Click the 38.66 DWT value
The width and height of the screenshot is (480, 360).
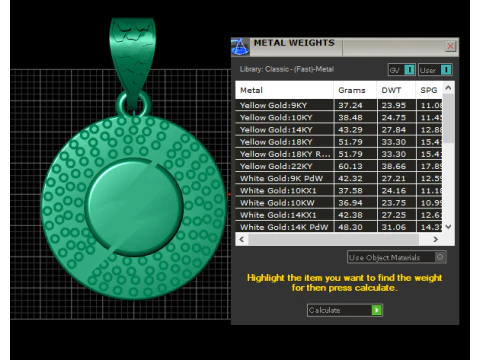[x=394, y=166]
